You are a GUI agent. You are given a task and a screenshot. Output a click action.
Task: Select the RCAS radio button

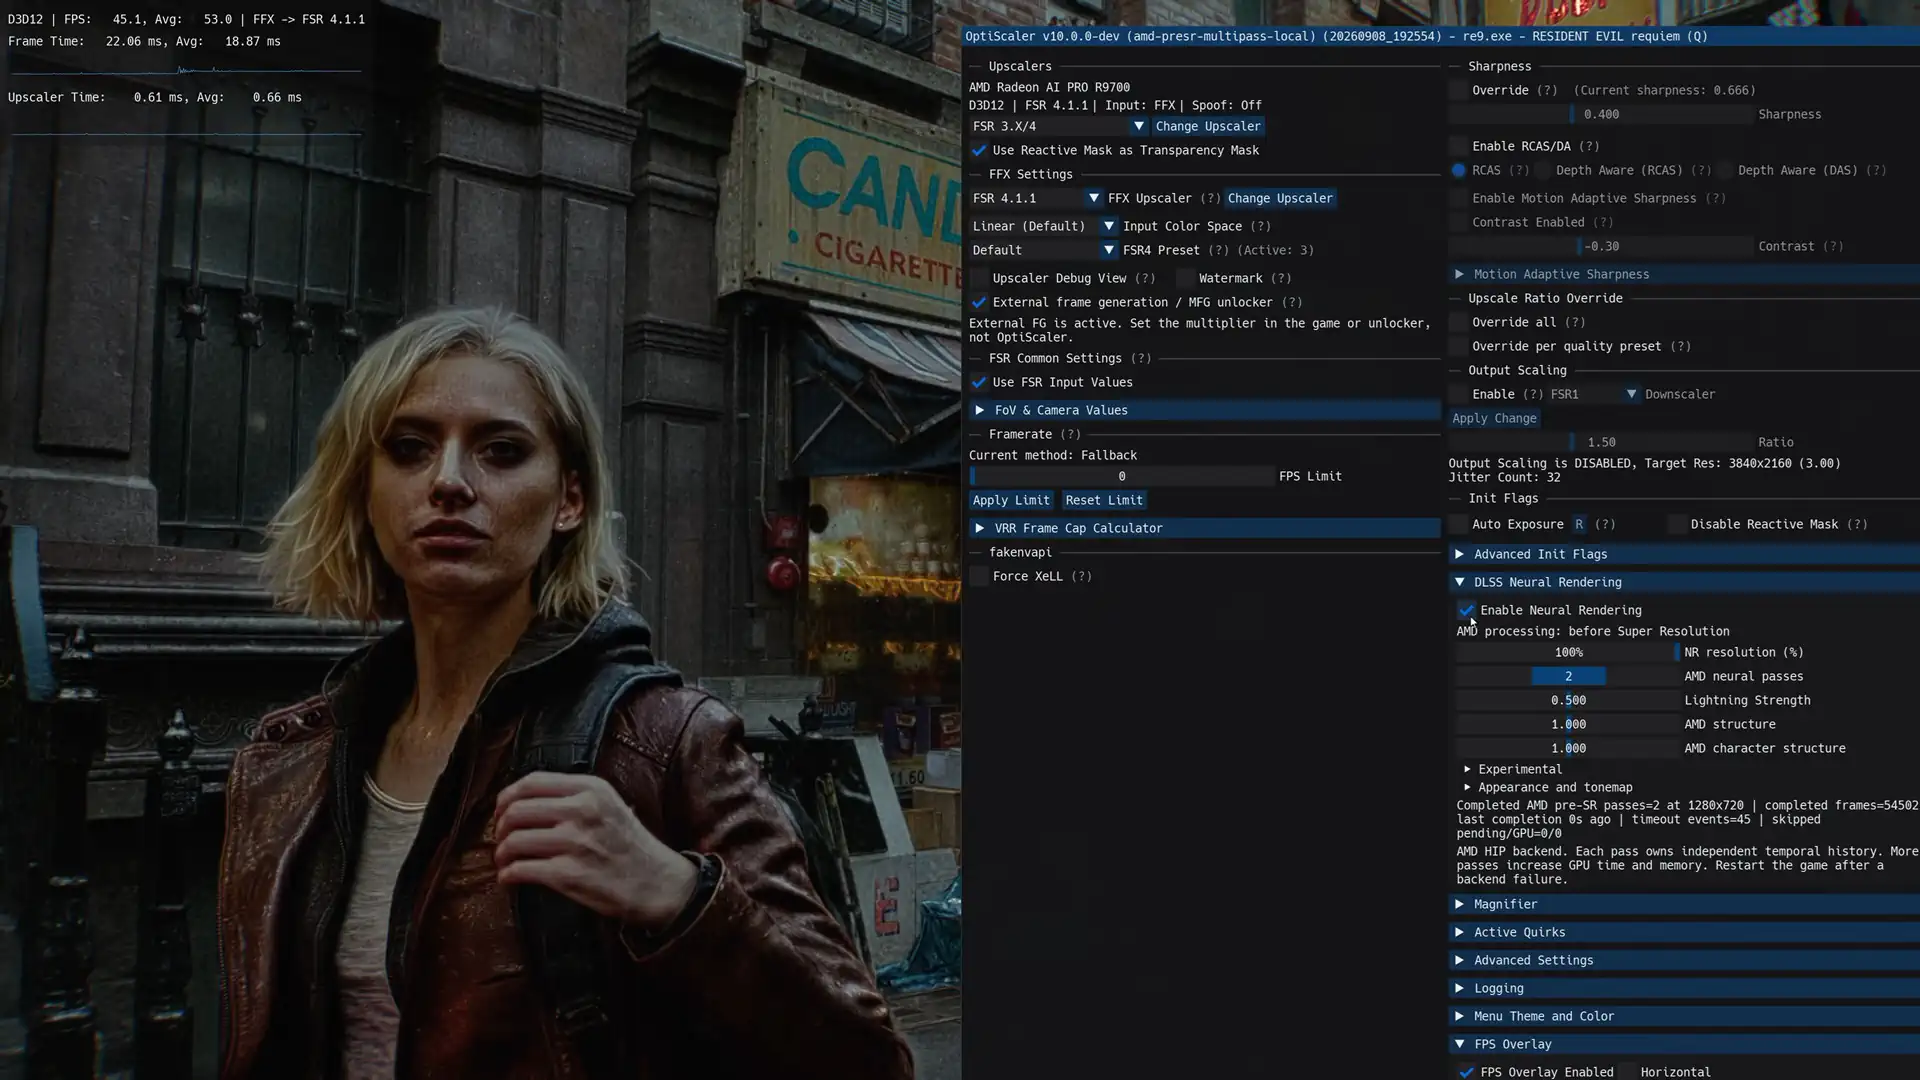(1458, 170)
